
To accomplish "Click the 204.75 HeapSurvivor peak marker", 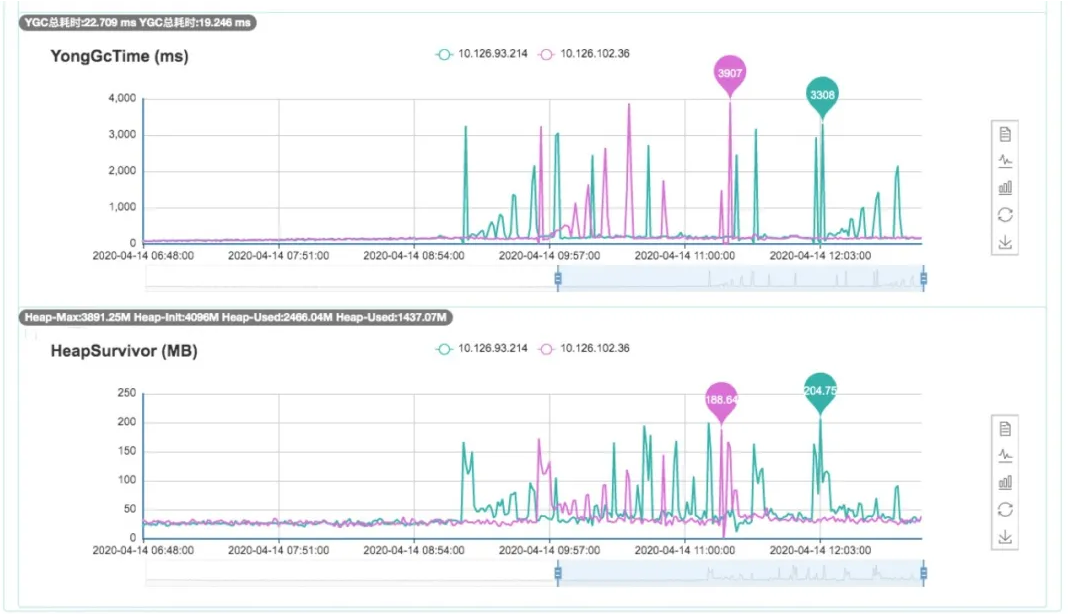I will [820, 392].
